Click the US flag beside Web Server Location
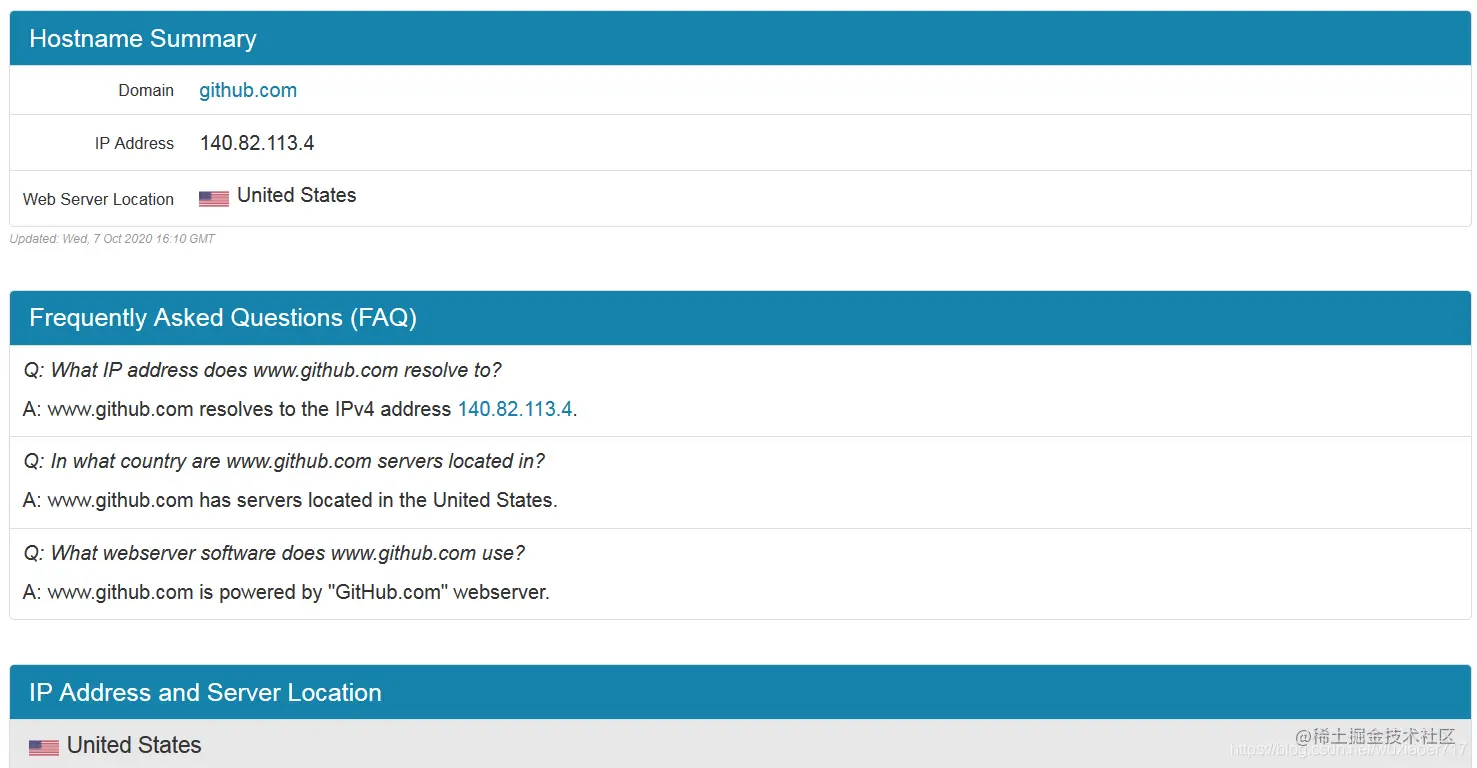 [214, 198]
